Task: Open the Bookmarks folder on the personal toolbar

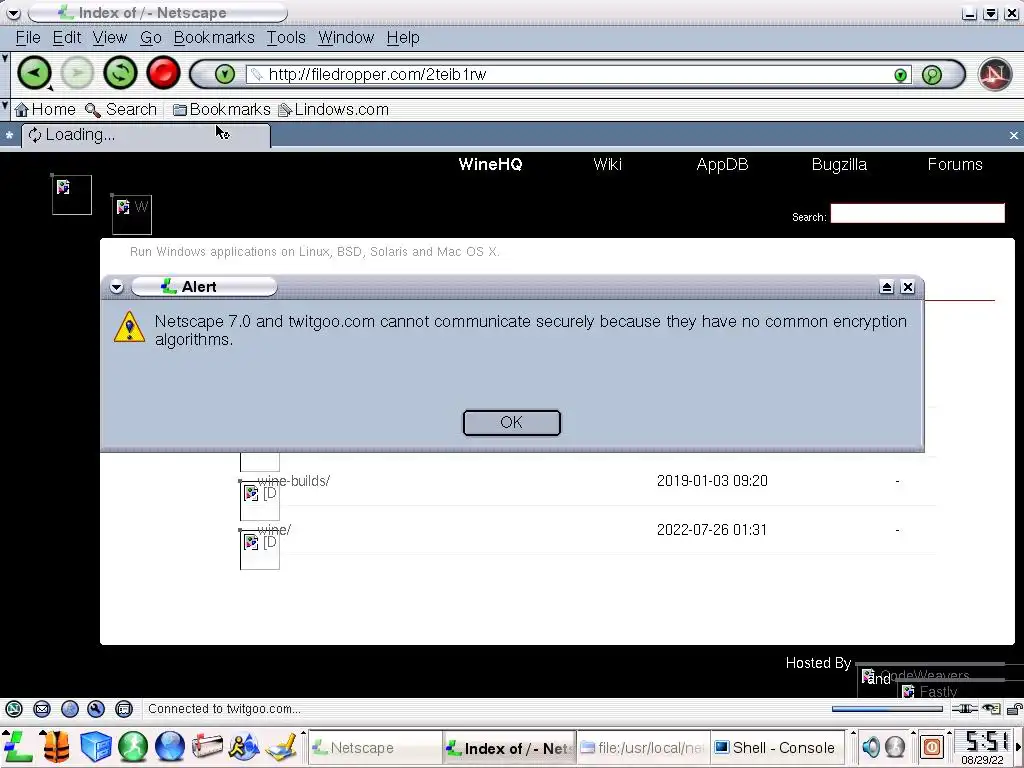Action: click(x=221, y=110)
